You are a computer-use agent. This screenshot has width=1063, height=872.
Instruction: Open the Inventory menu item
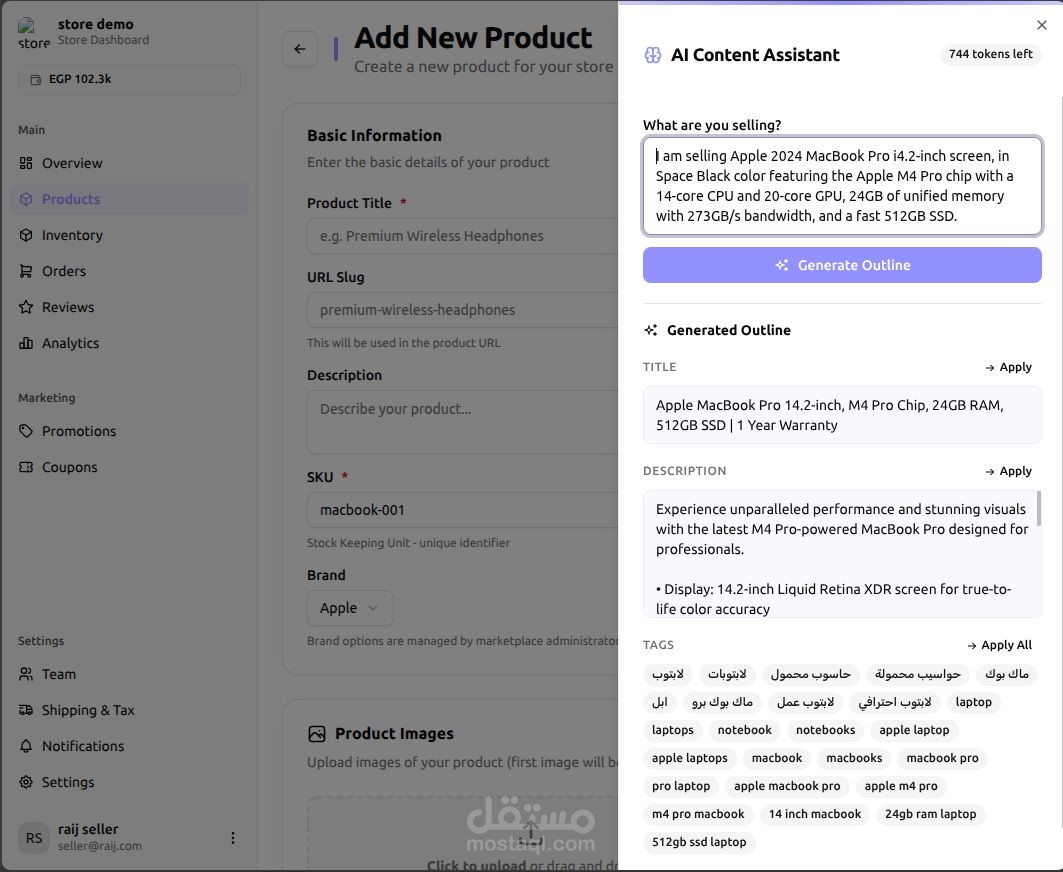(x=129, y=235)
